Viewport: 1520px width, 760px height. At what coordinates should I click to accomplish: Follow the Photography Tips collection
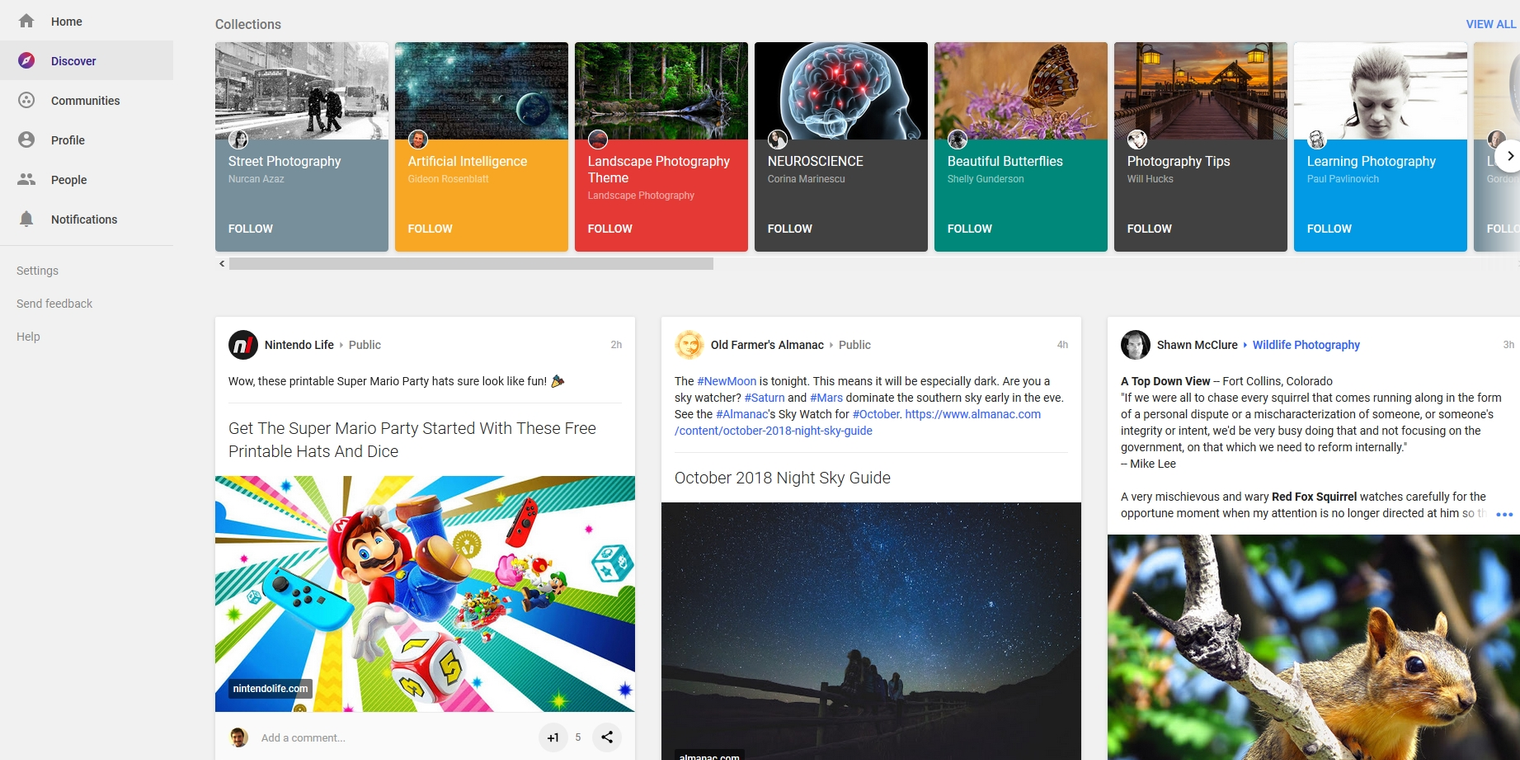[1149, 229]
